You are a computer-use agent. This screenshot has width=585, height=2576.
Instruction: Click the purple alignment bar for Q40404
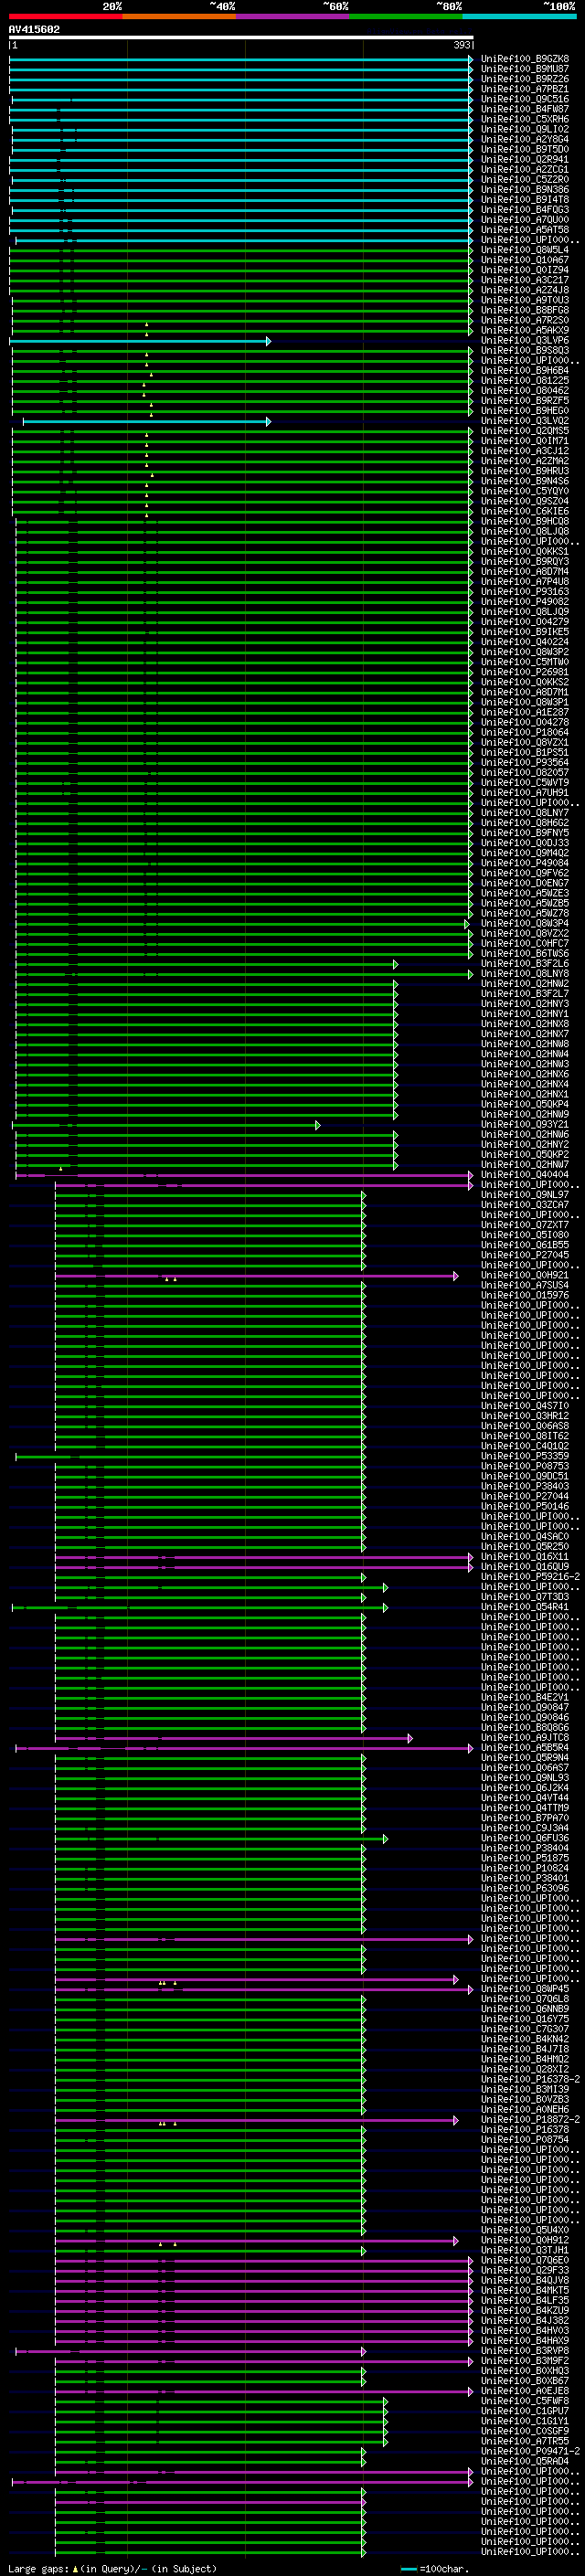[244, 1175]
